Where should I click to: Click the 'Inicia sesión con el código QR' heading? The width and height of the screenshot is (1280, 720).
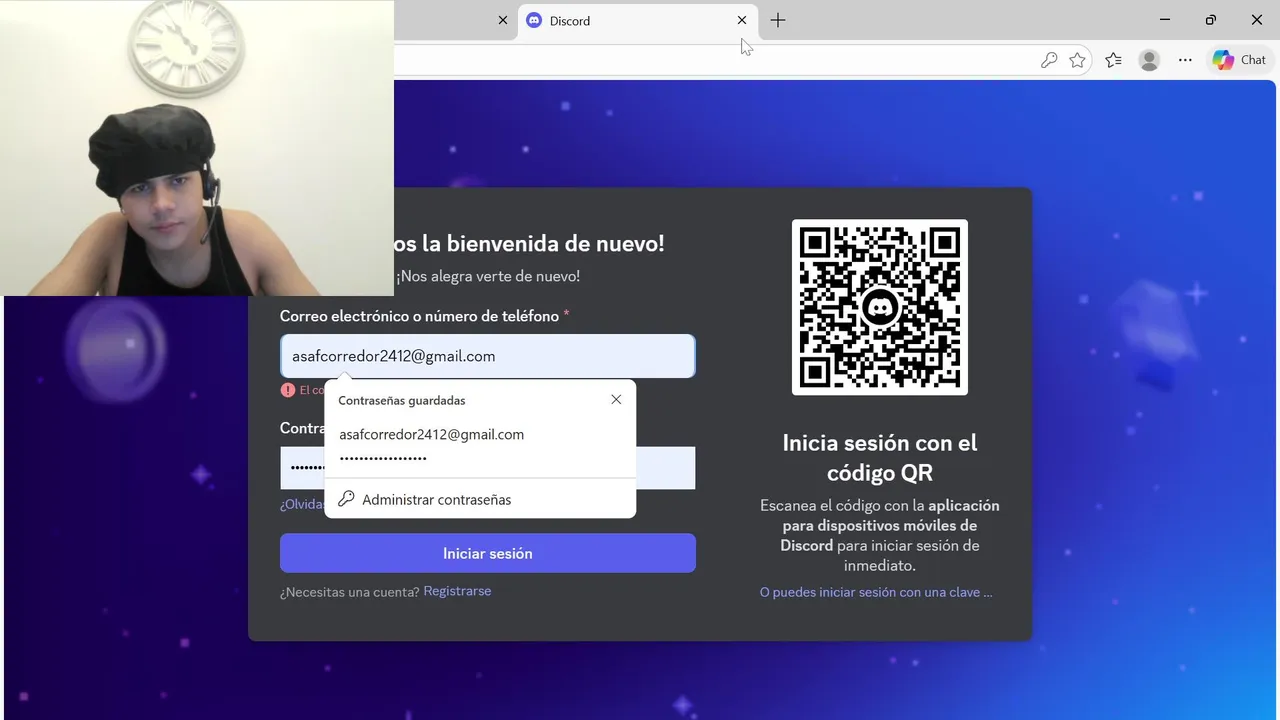click(x=880, y=457)
